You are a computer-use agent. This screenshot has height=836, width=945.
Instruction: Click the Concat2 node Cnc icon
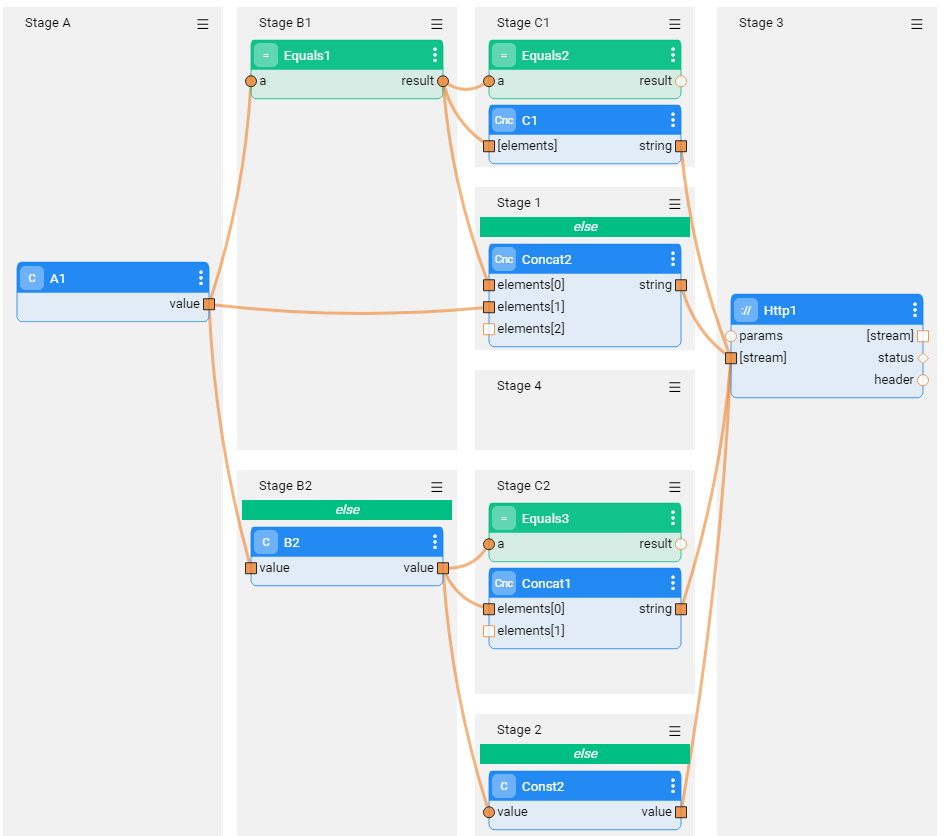(x=504, y=260)
